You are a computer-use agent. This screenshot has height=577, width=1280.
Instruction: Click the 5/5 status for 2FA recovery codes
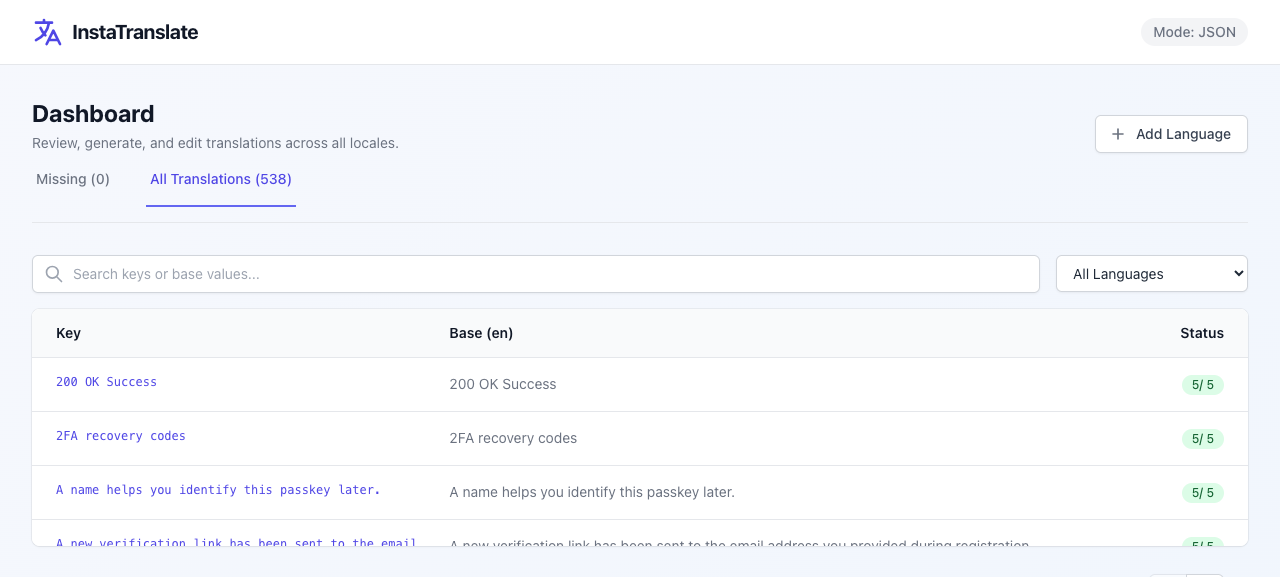point(1203,439)
